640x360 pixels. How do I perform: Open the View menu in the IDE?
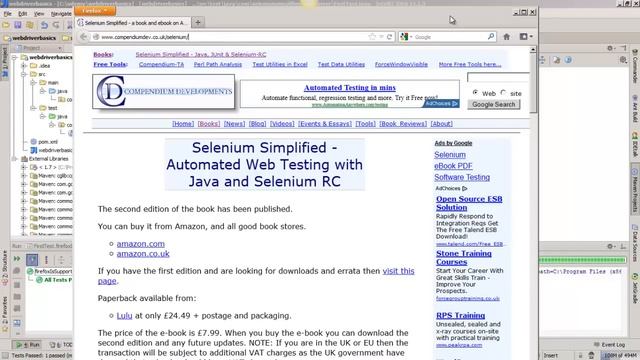[39, 13]
